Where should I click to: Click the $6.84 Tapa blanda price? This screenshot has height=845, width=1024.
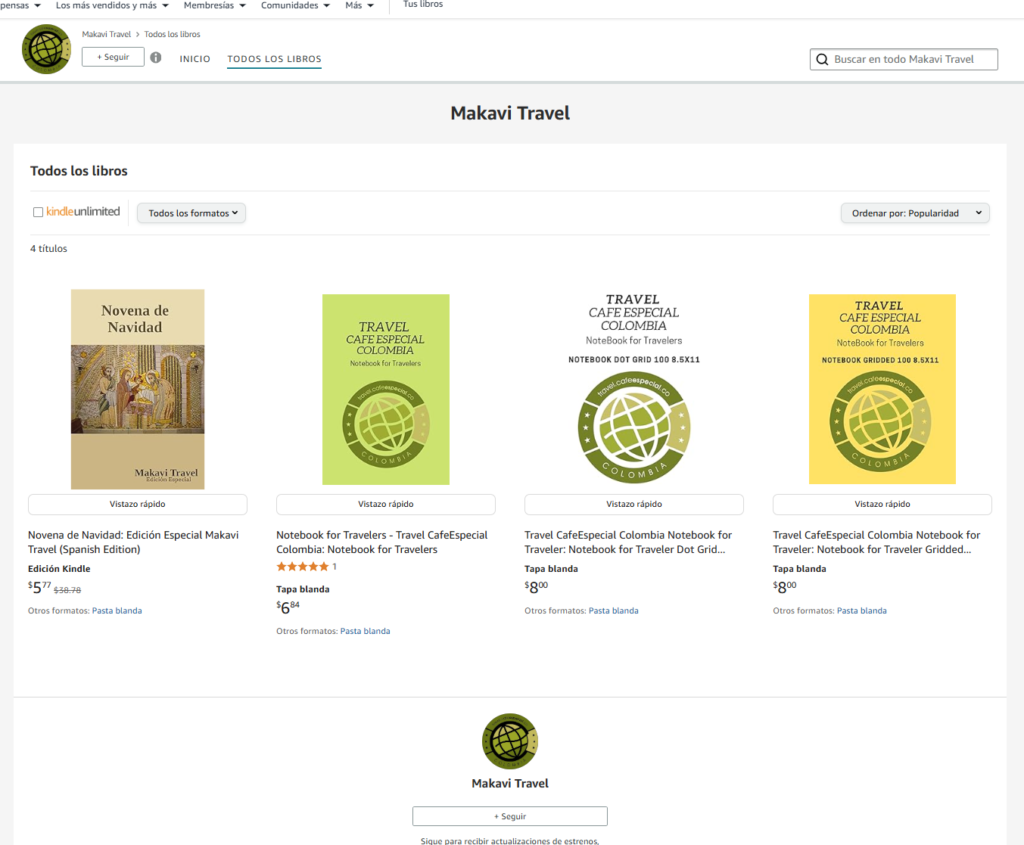tap(288, 607)
